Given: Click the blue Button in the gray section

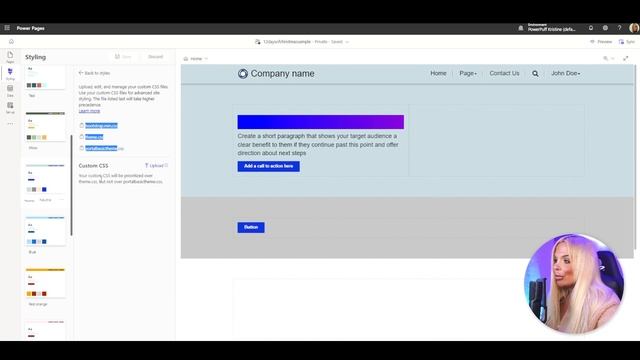Looking at the screenshot, I should pyautogui.click(x=251, y=227).
